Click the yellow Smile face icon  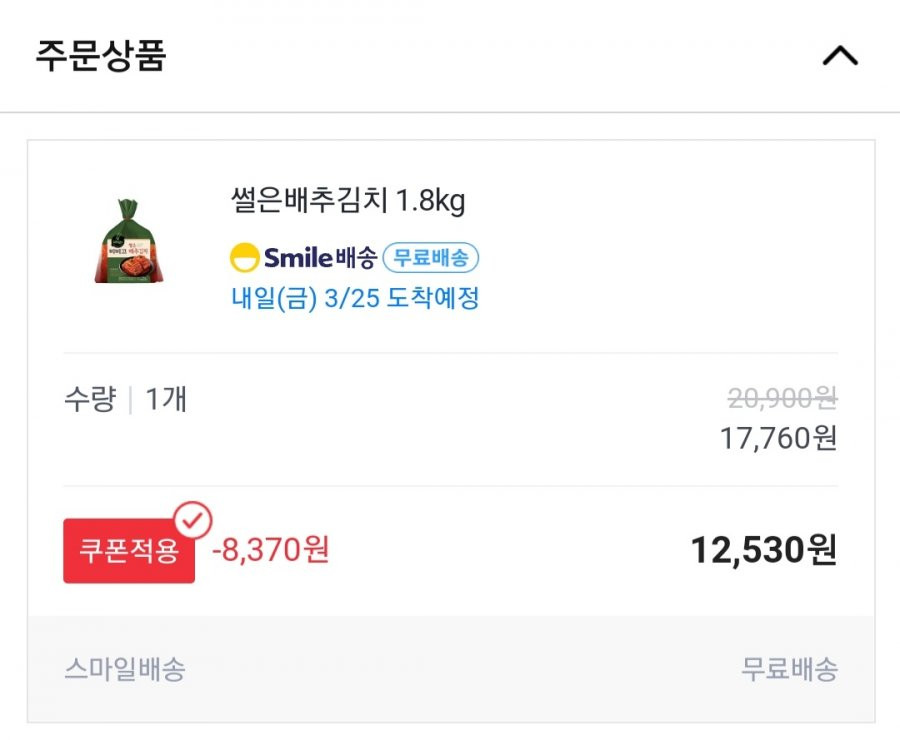pos(245,257)
